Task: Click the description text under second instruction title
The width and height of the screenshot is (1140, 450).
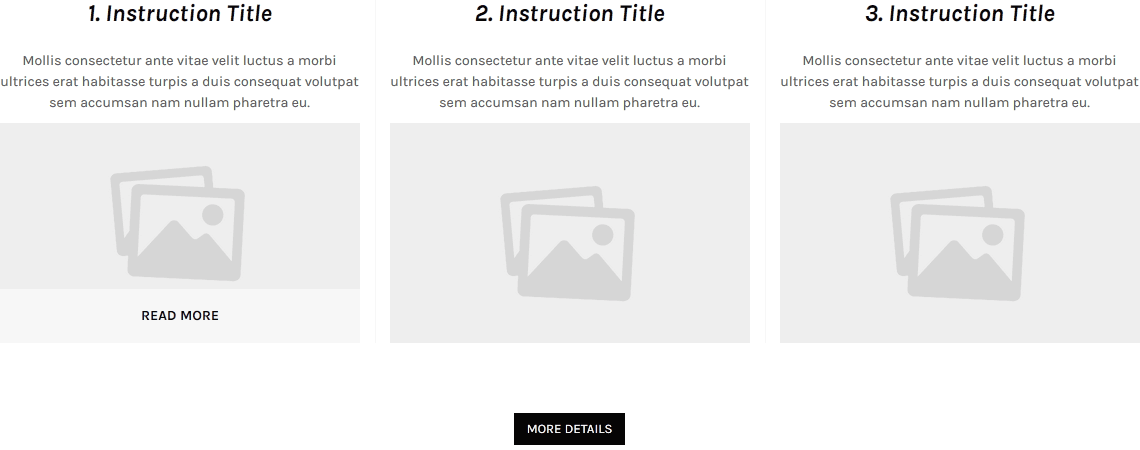Action: pos(569,81)
